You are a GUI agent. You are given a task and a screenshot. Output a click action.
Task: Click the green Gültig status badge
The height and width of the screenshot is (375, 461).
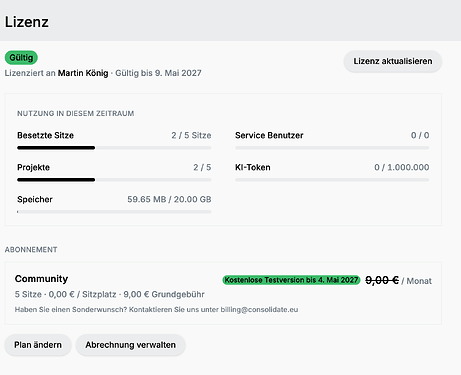(21, 58)
